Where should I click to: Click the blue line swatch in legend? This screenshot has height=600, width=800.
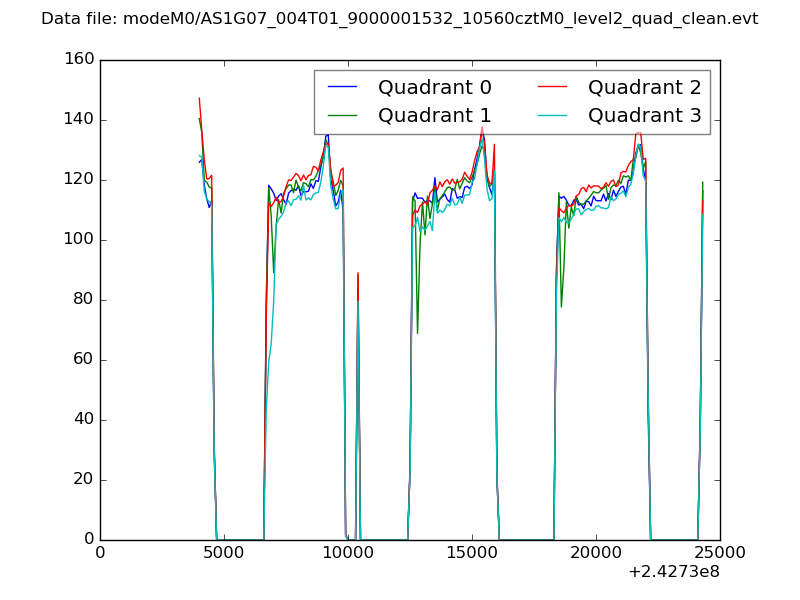(343, 88)
